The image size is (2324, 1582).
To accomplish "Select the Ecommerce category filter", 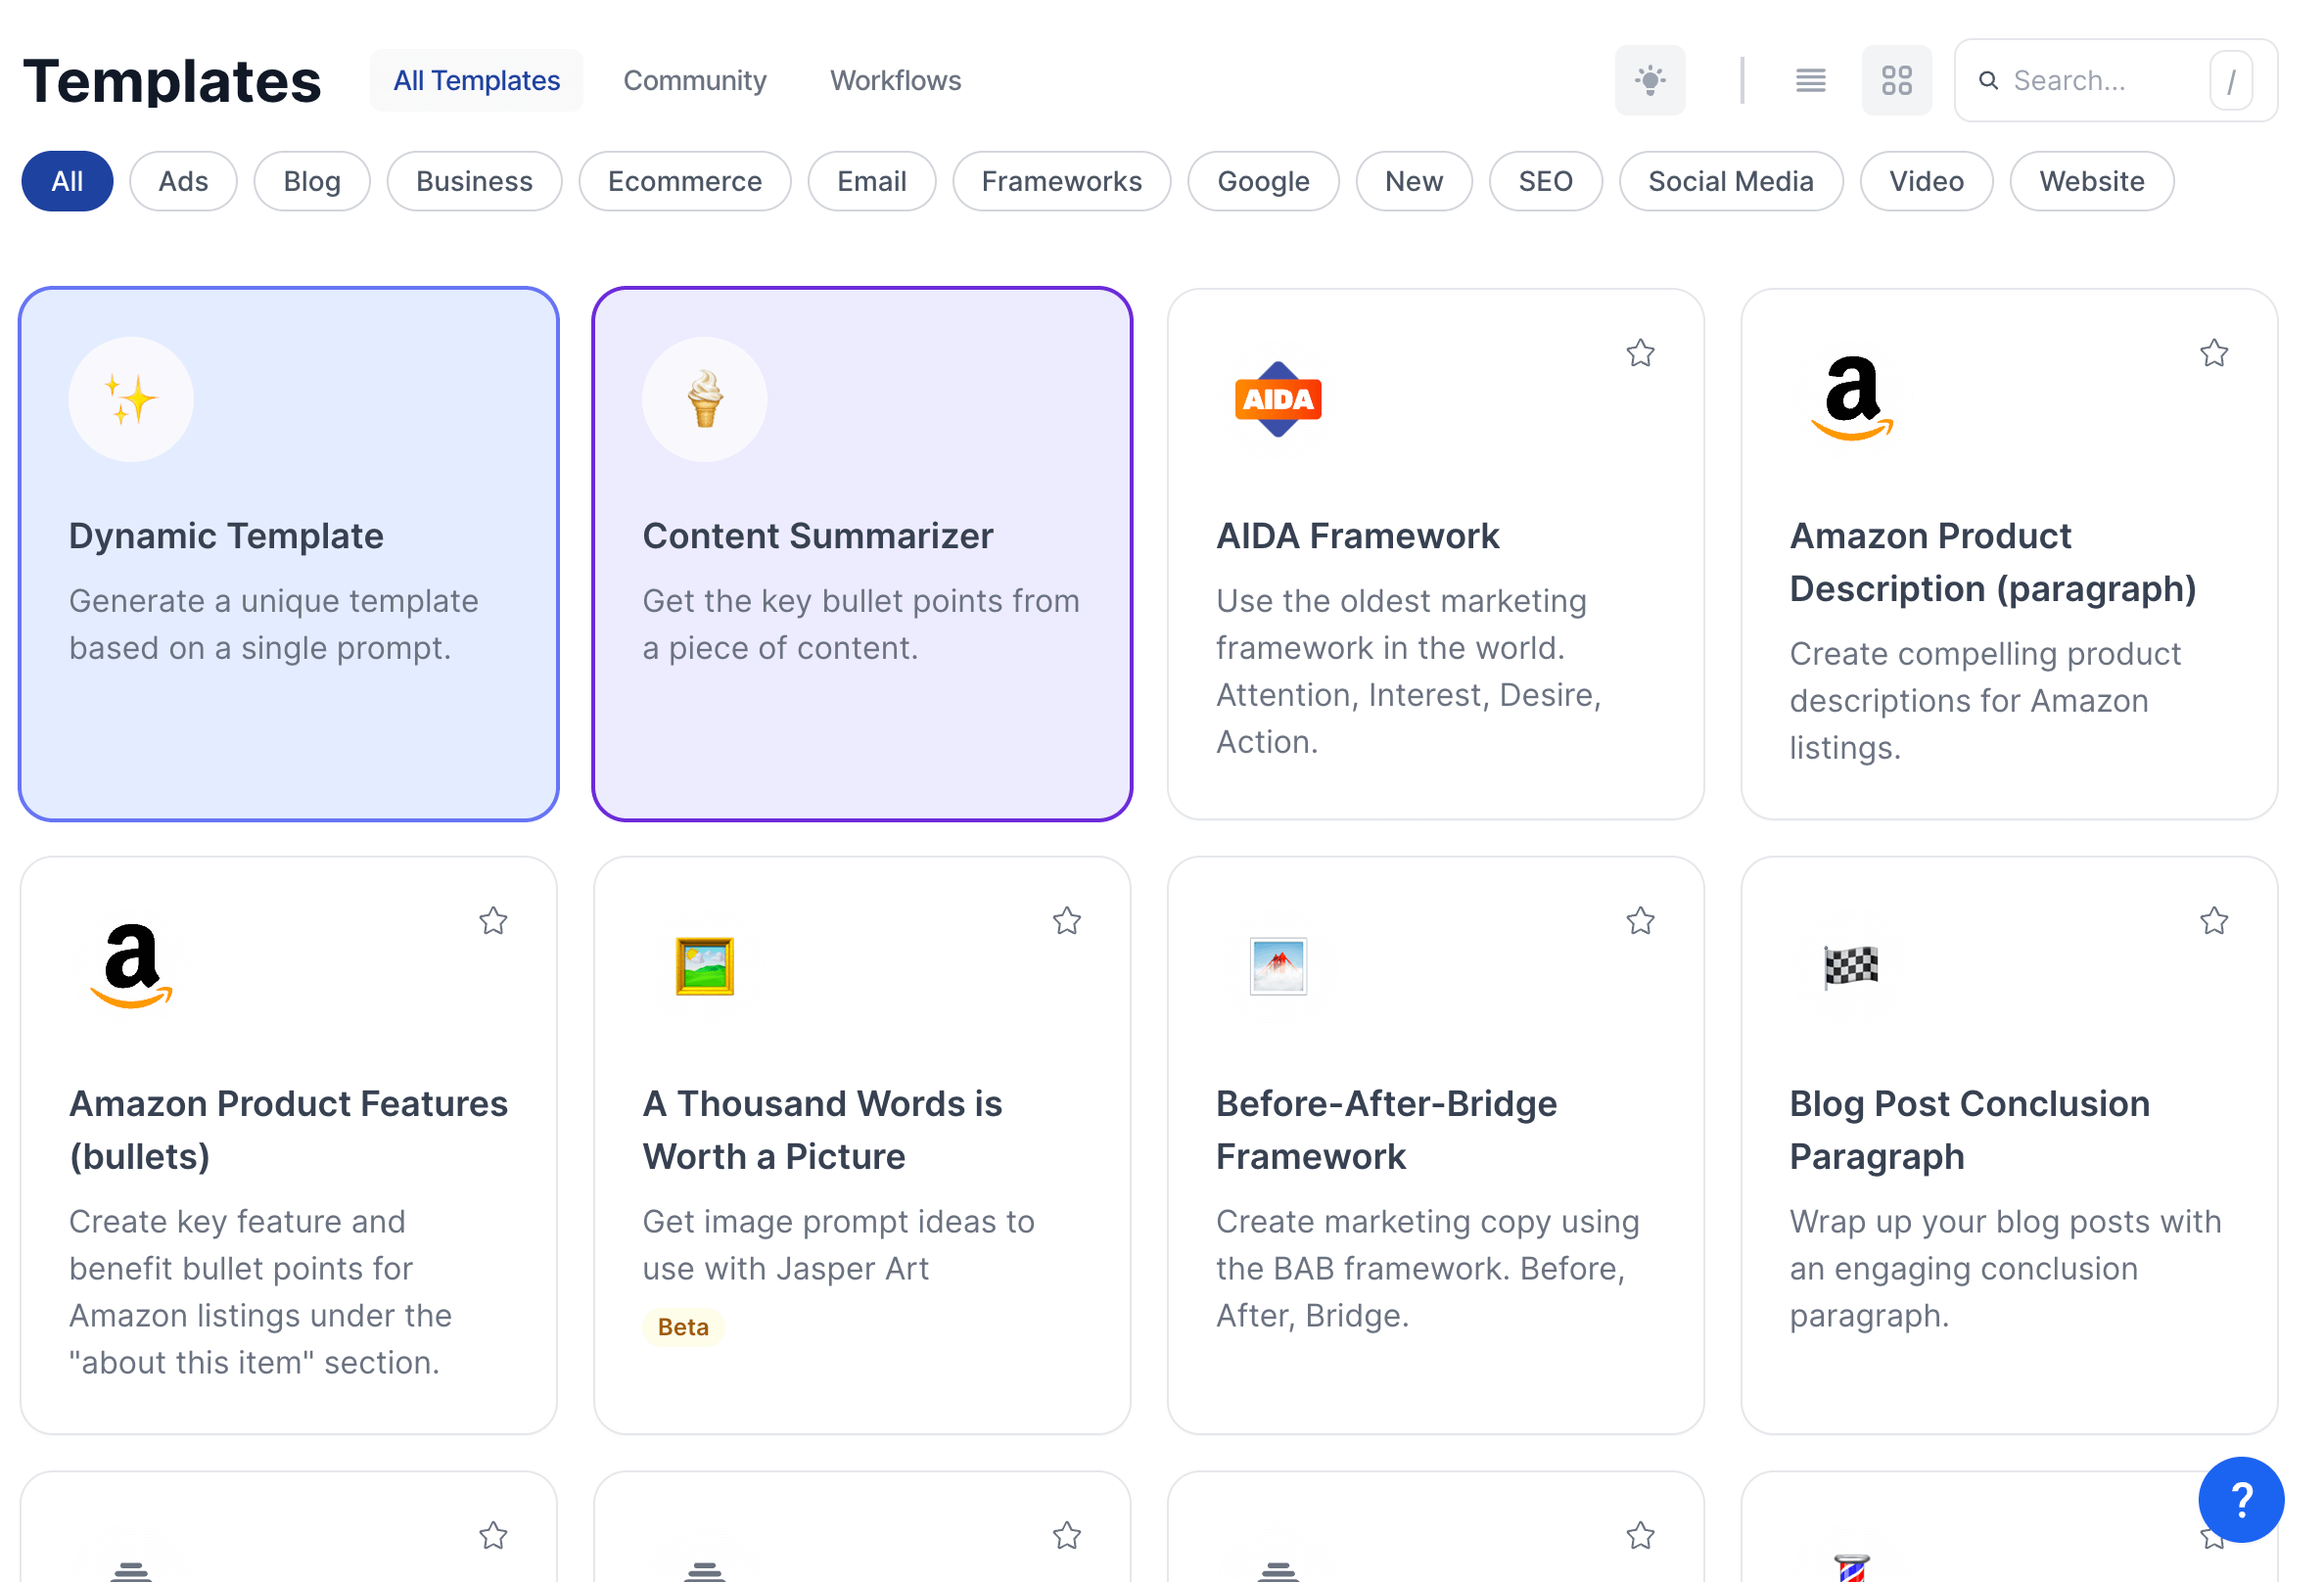I will click(684, 180).
